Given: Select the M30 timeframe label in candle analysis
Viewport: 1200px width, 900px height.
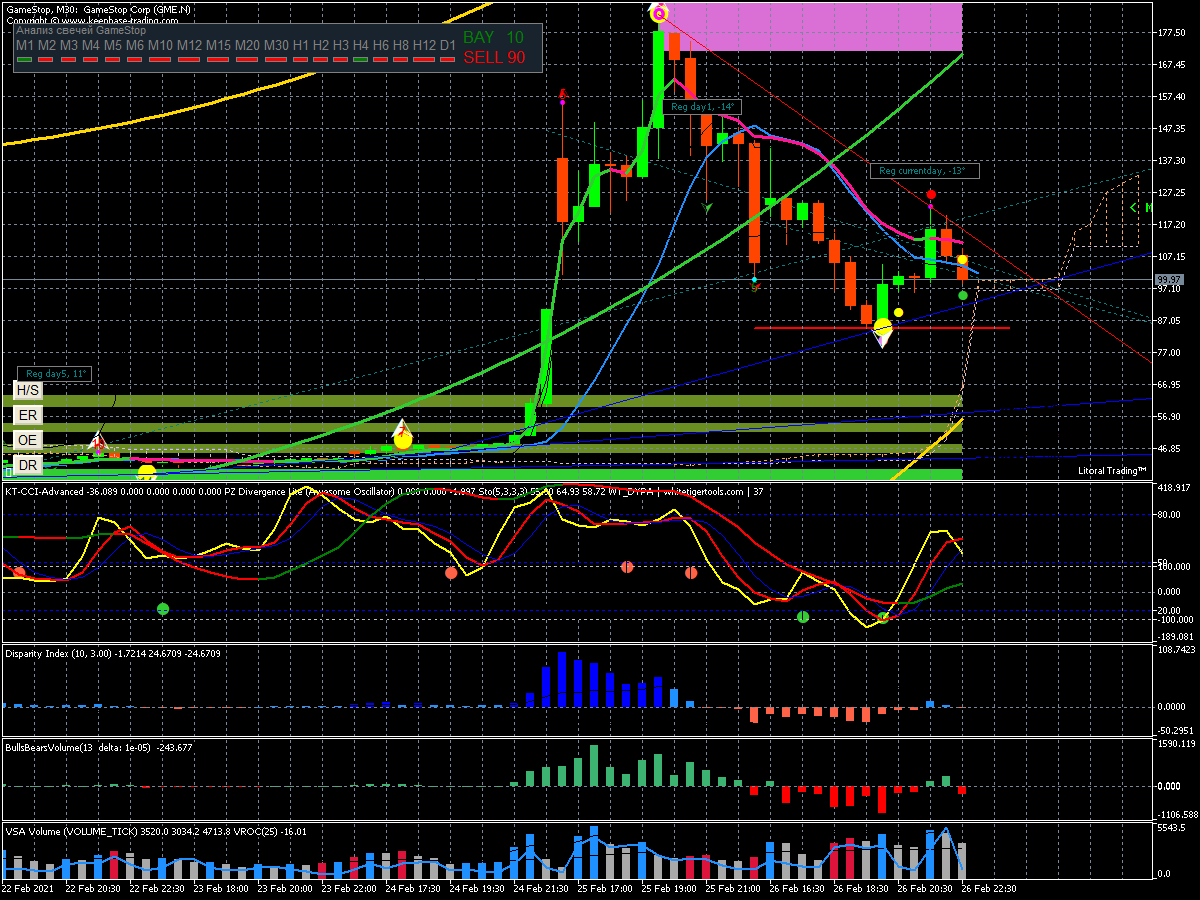Looking at the screenshot, I should click(277, 46).
